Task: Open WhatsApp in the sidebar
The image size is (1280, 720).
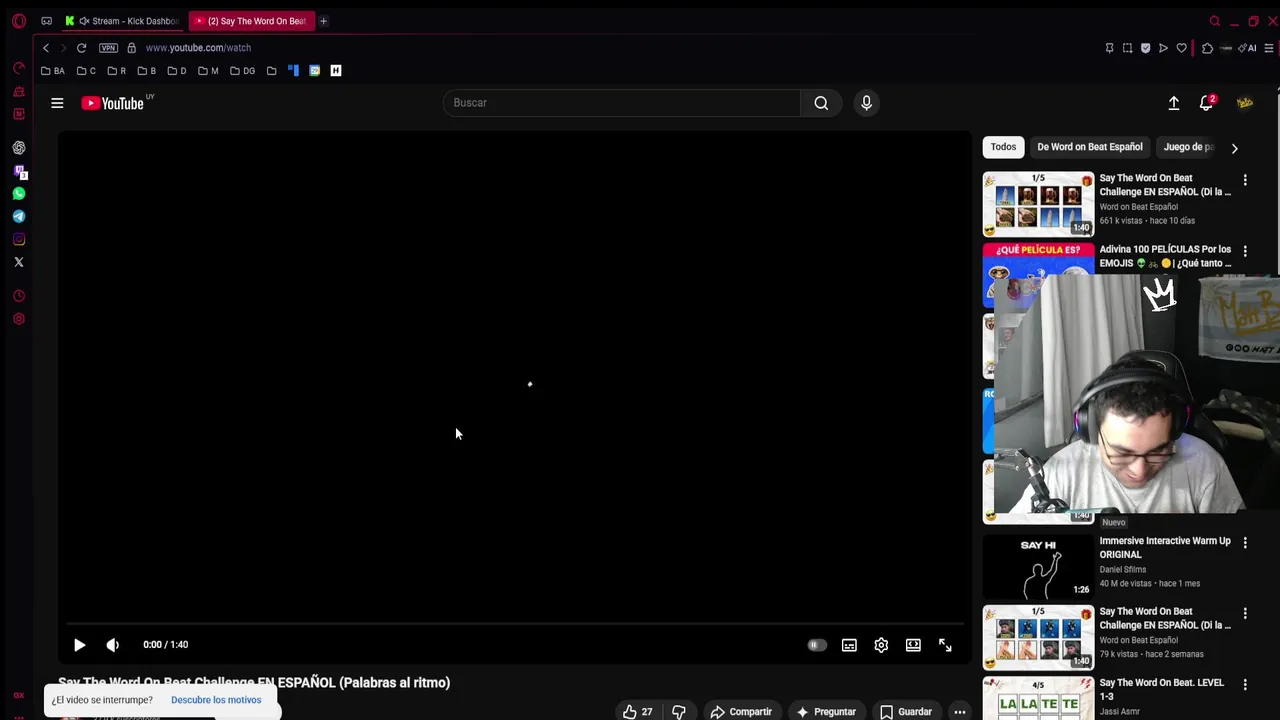Action: [19, 194]
